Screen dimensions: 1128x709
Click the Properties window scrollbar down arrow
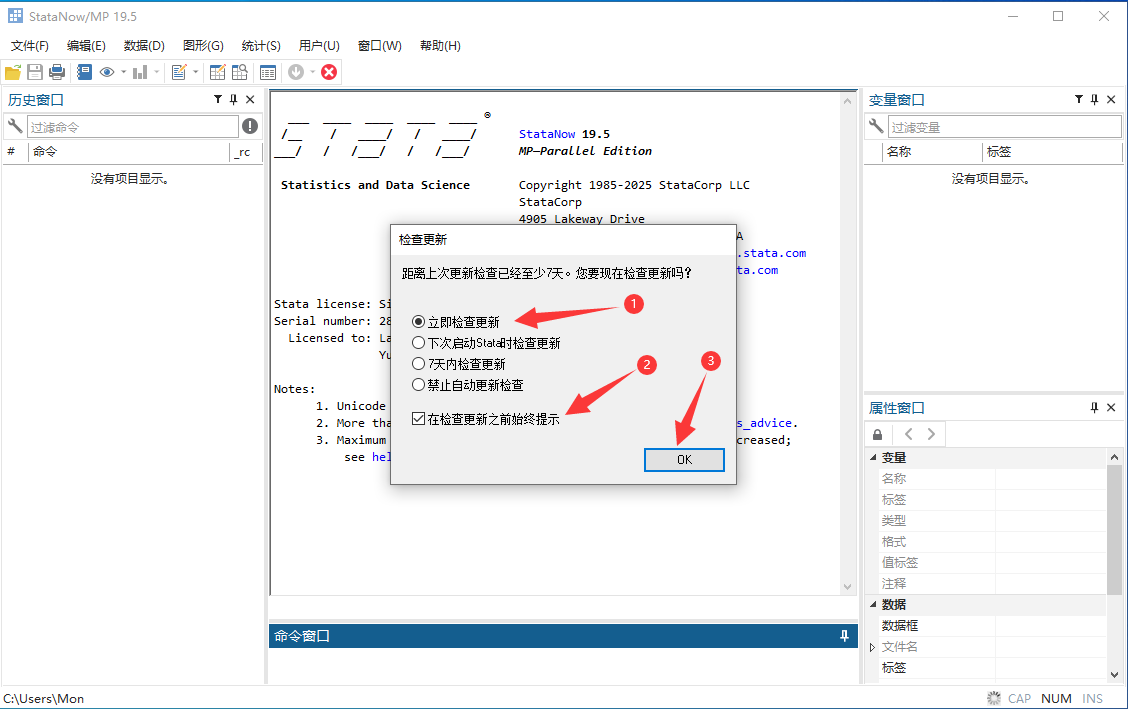[x=1114, y=674]
